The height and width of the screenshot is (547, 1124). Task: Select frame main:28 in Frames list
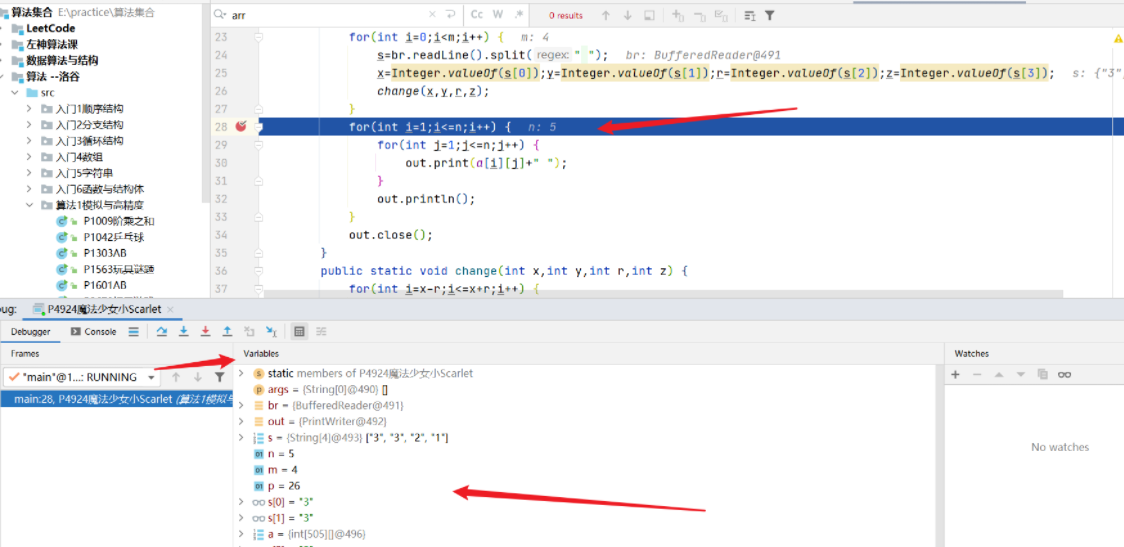pyautogui.click(x=115, y=399)
